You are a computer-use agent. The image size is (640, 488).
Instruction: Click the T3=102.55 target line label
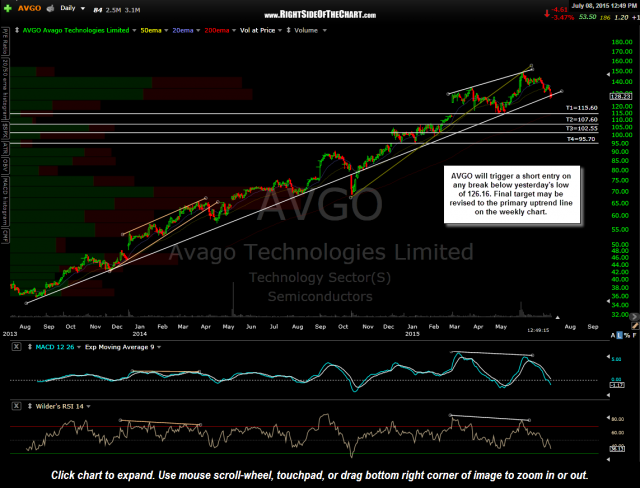[x=581, y=129]
